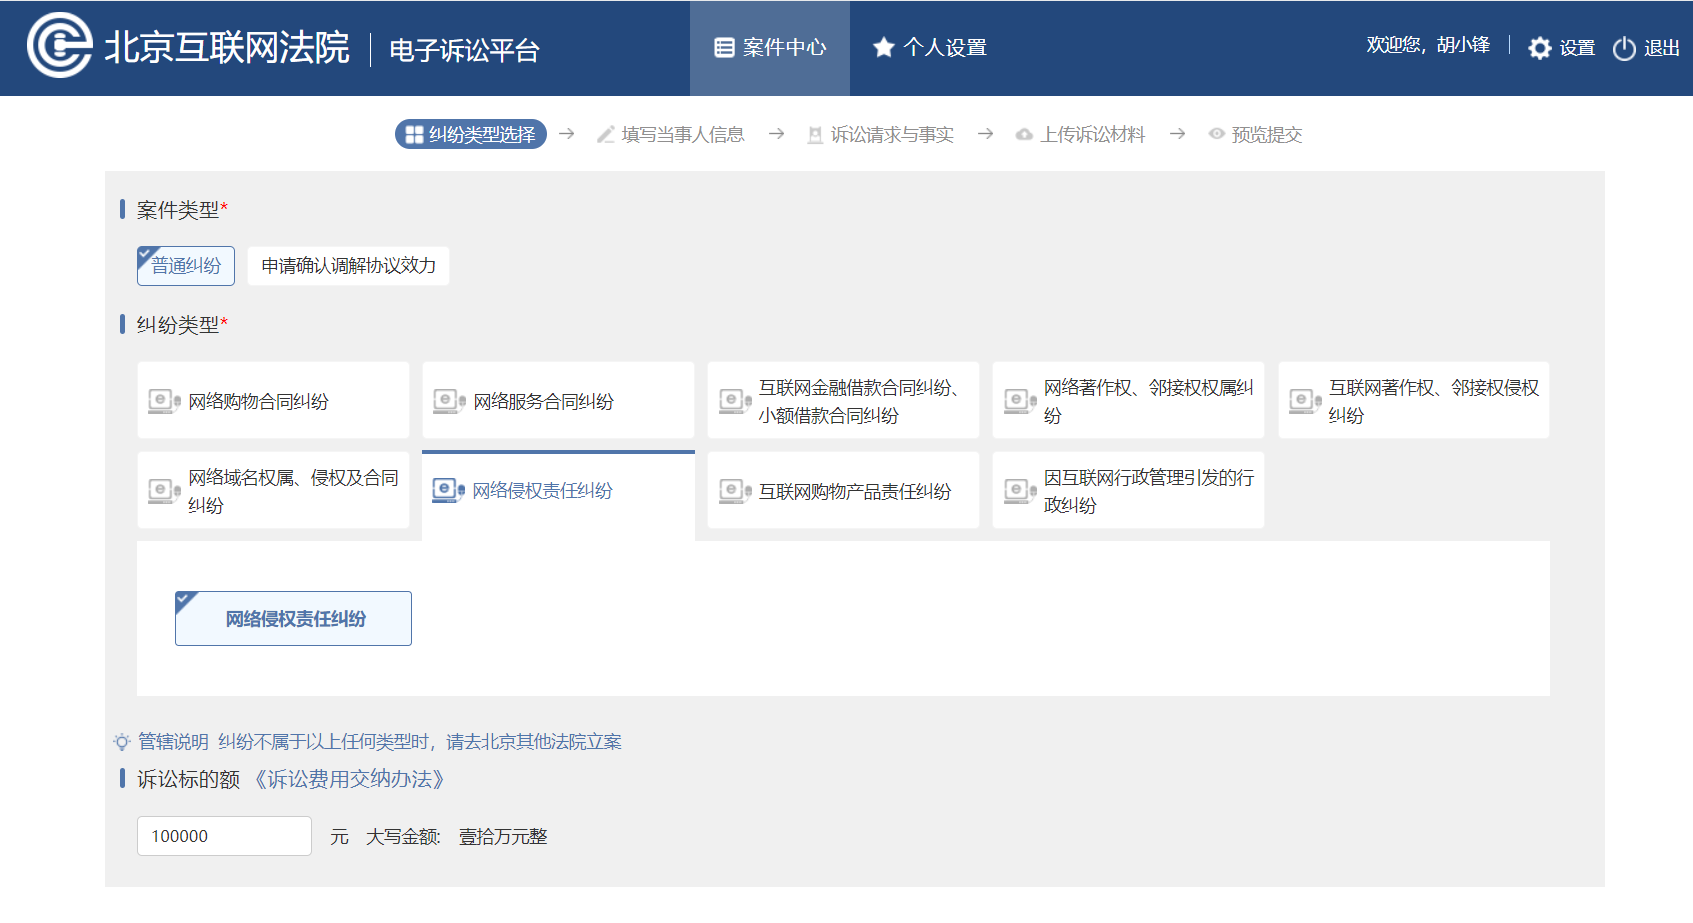Click the stamp icon next to 诉讼请求与事实
Viewport: 1693px width, 923px height.
(x=815, y=135)
